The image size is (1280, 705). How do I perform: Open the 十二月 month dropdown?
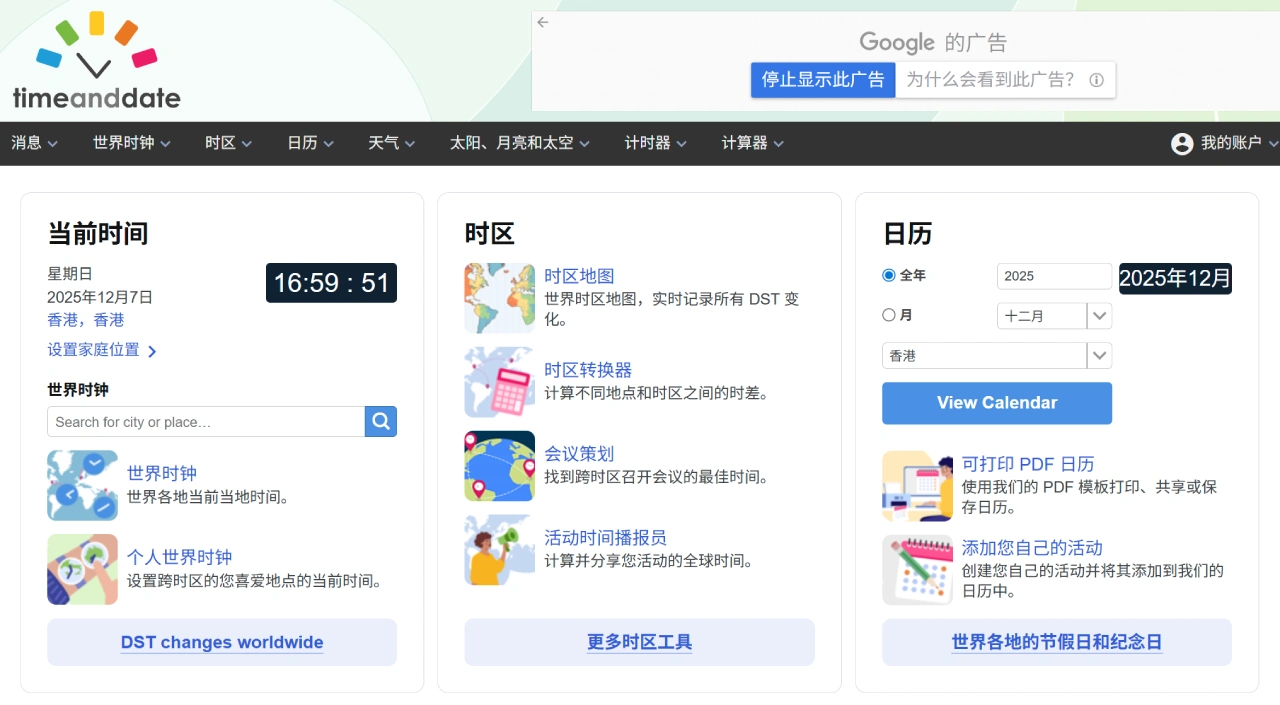pos(1054,316)
